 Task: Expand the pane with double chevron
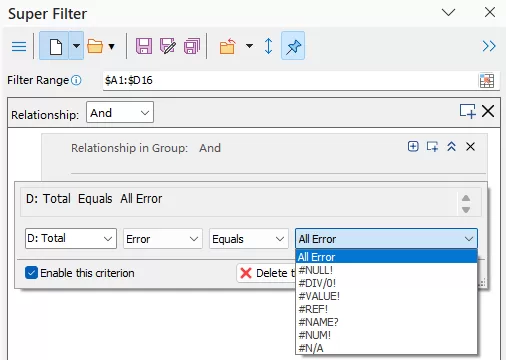(x=489, y=46)
